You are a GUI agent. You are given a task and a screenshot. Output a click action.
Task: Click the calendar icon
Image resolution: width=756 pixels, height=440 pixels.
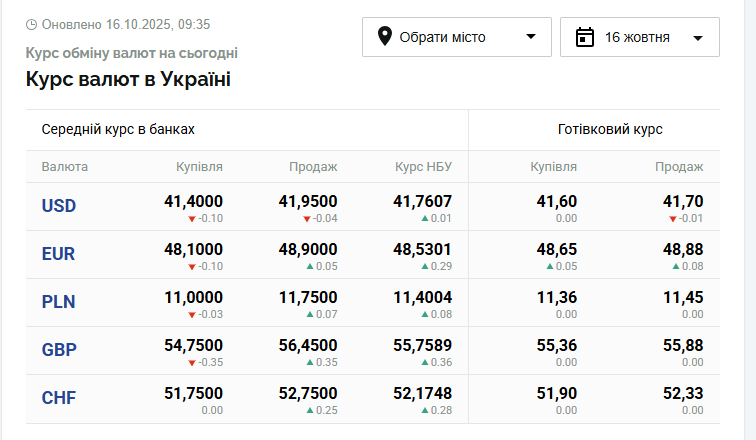click(x=585, y=37)
